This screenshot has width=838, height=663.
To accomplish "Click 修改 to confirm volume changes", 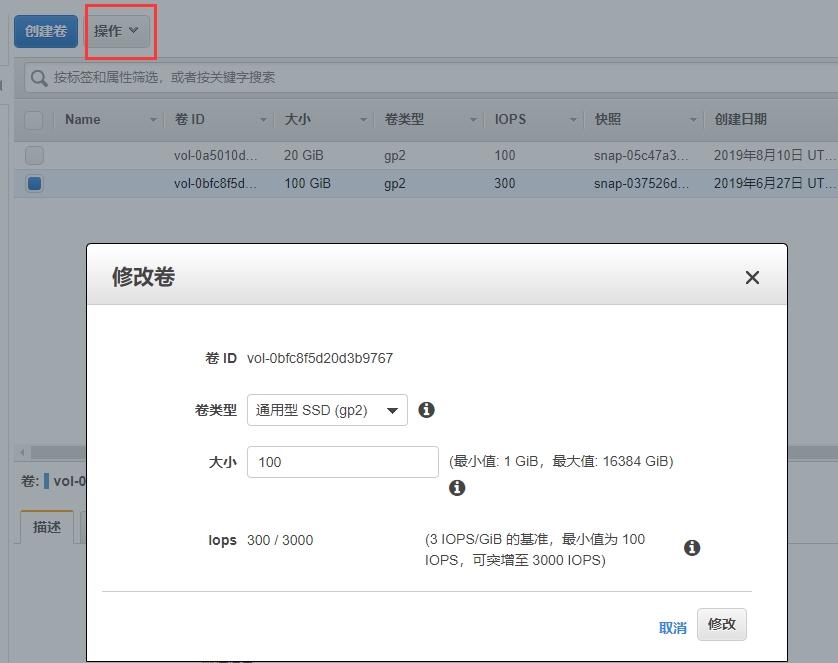I will 721,624.
